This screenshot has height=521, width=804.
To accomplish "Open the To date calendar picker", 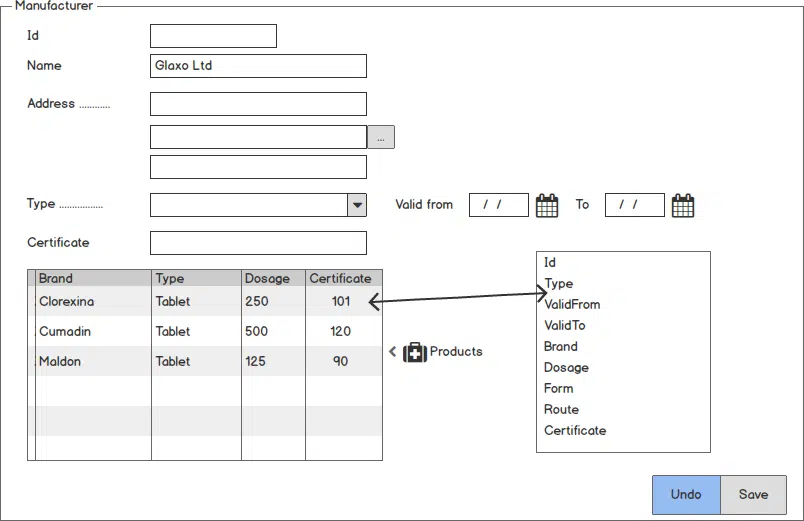I will [x=682, y=206].
